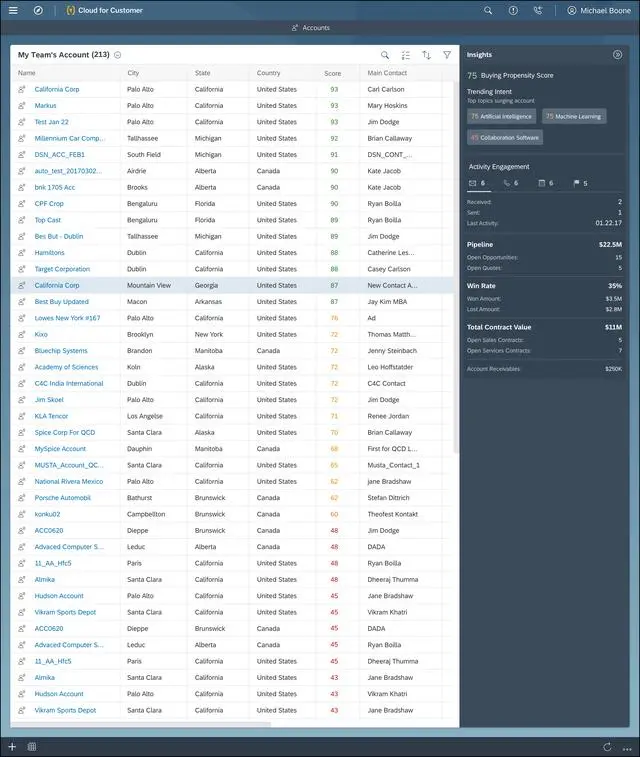Expand My Team's Account view dropdown
Screen dimensions: 640x757
(117, 55)
